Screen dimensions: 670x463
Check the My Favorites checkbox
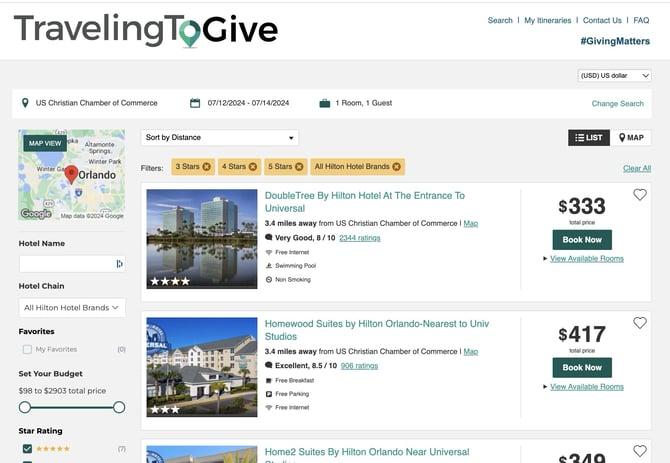[x=27, y=349]
